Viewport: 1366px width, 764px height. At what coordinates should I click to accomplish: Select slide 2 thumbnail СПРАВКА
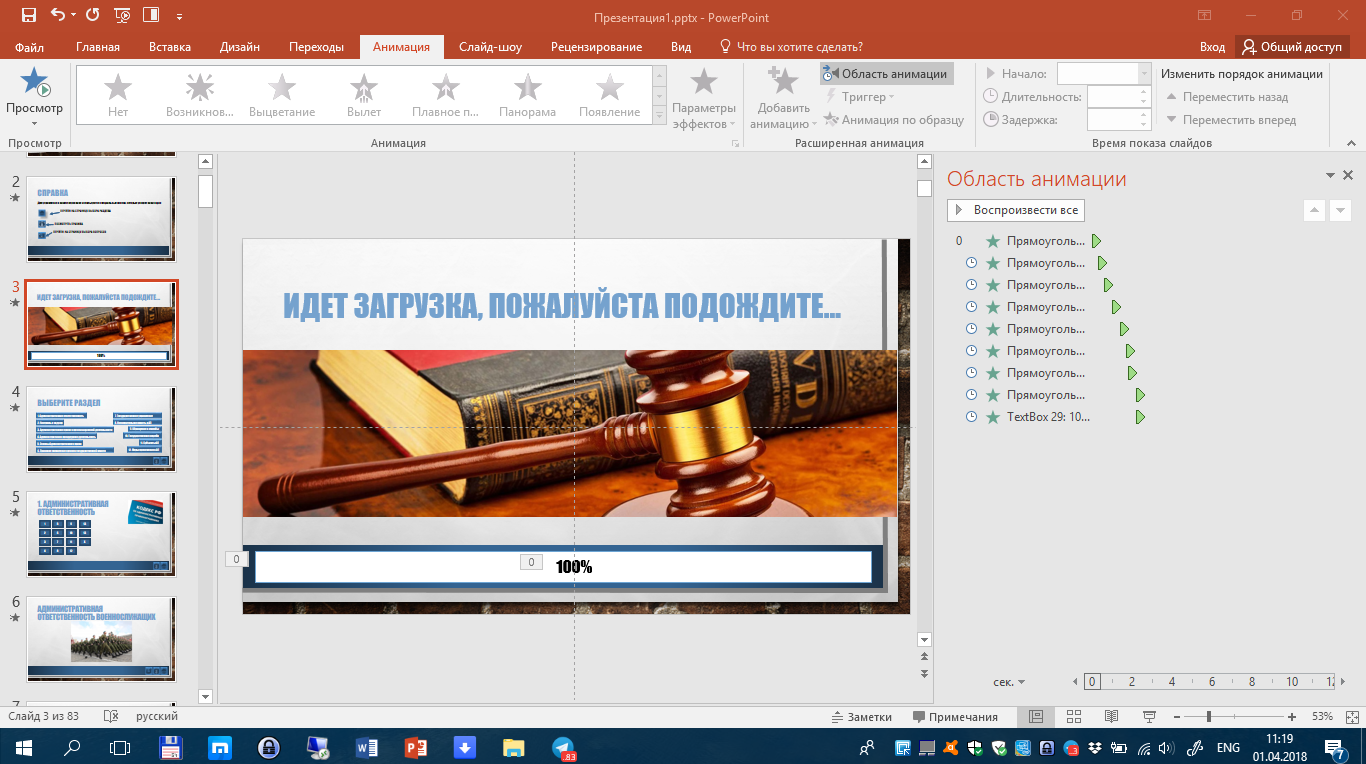click(x=101, y=219)
